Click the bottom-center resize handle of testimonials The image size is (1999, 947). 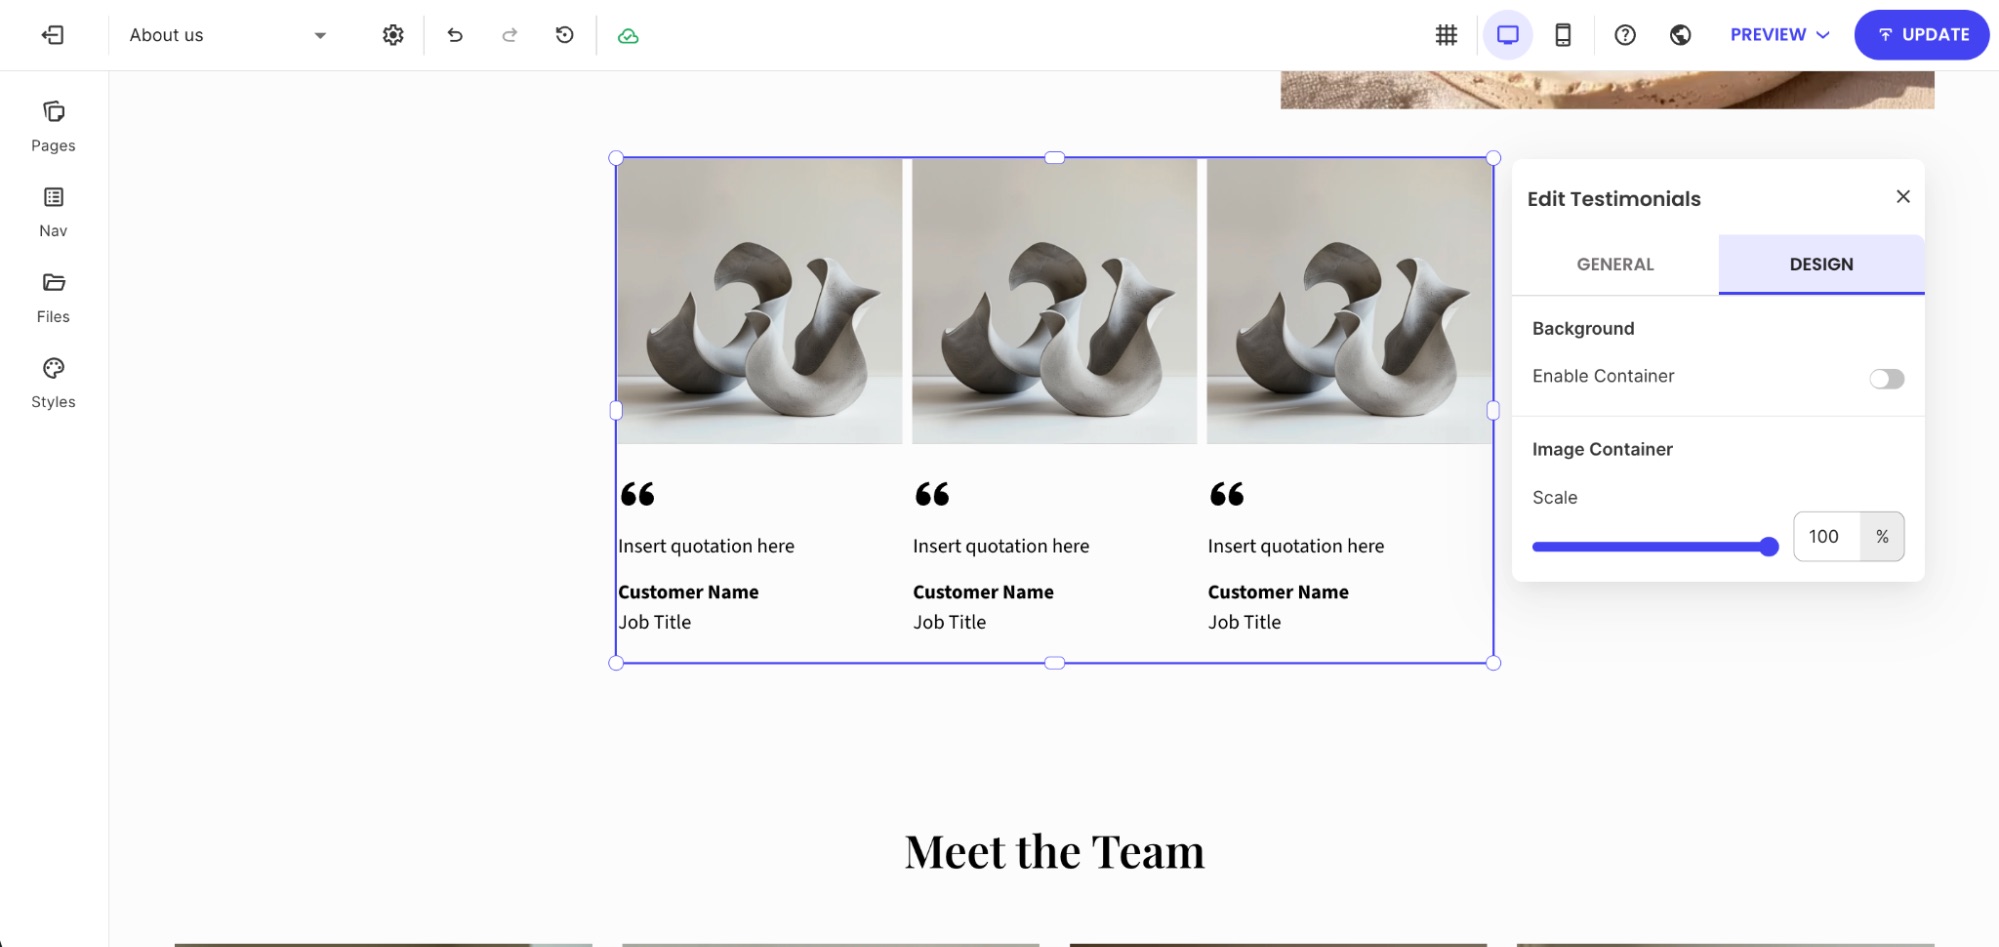1054,663
